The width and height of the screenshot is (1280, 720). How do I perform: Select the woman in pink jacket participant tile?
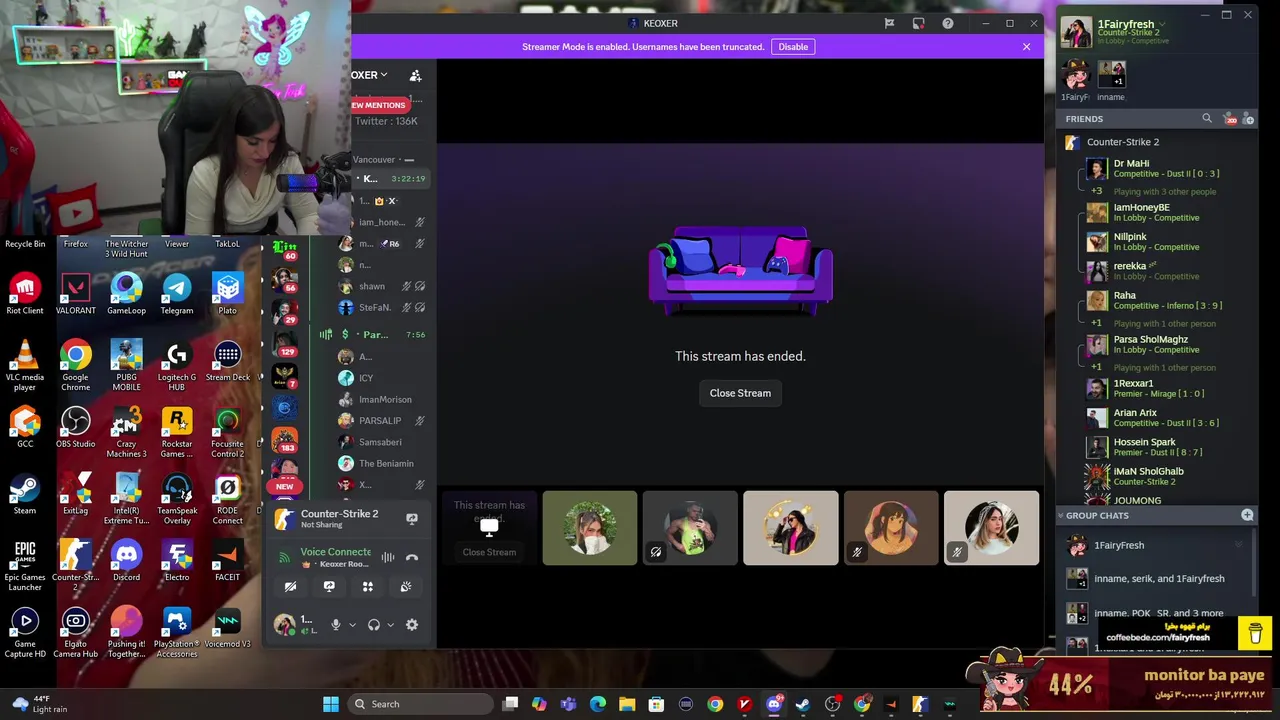[x=790, y=528]
